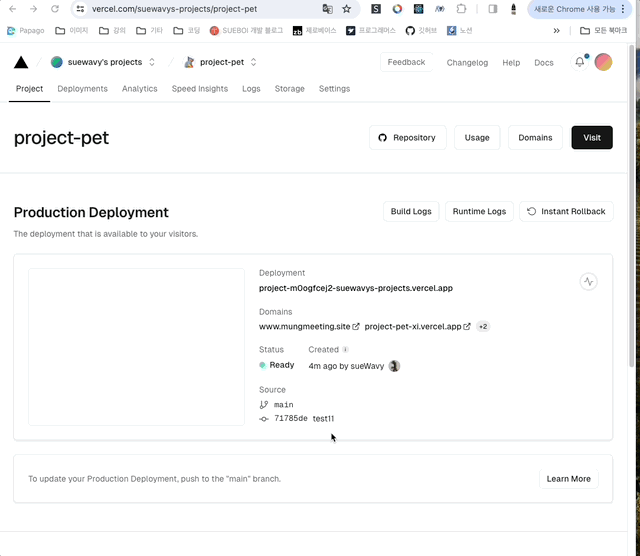Click the browser forward arrow
Viewport: 640px width, 556px height.
point(33,9)
